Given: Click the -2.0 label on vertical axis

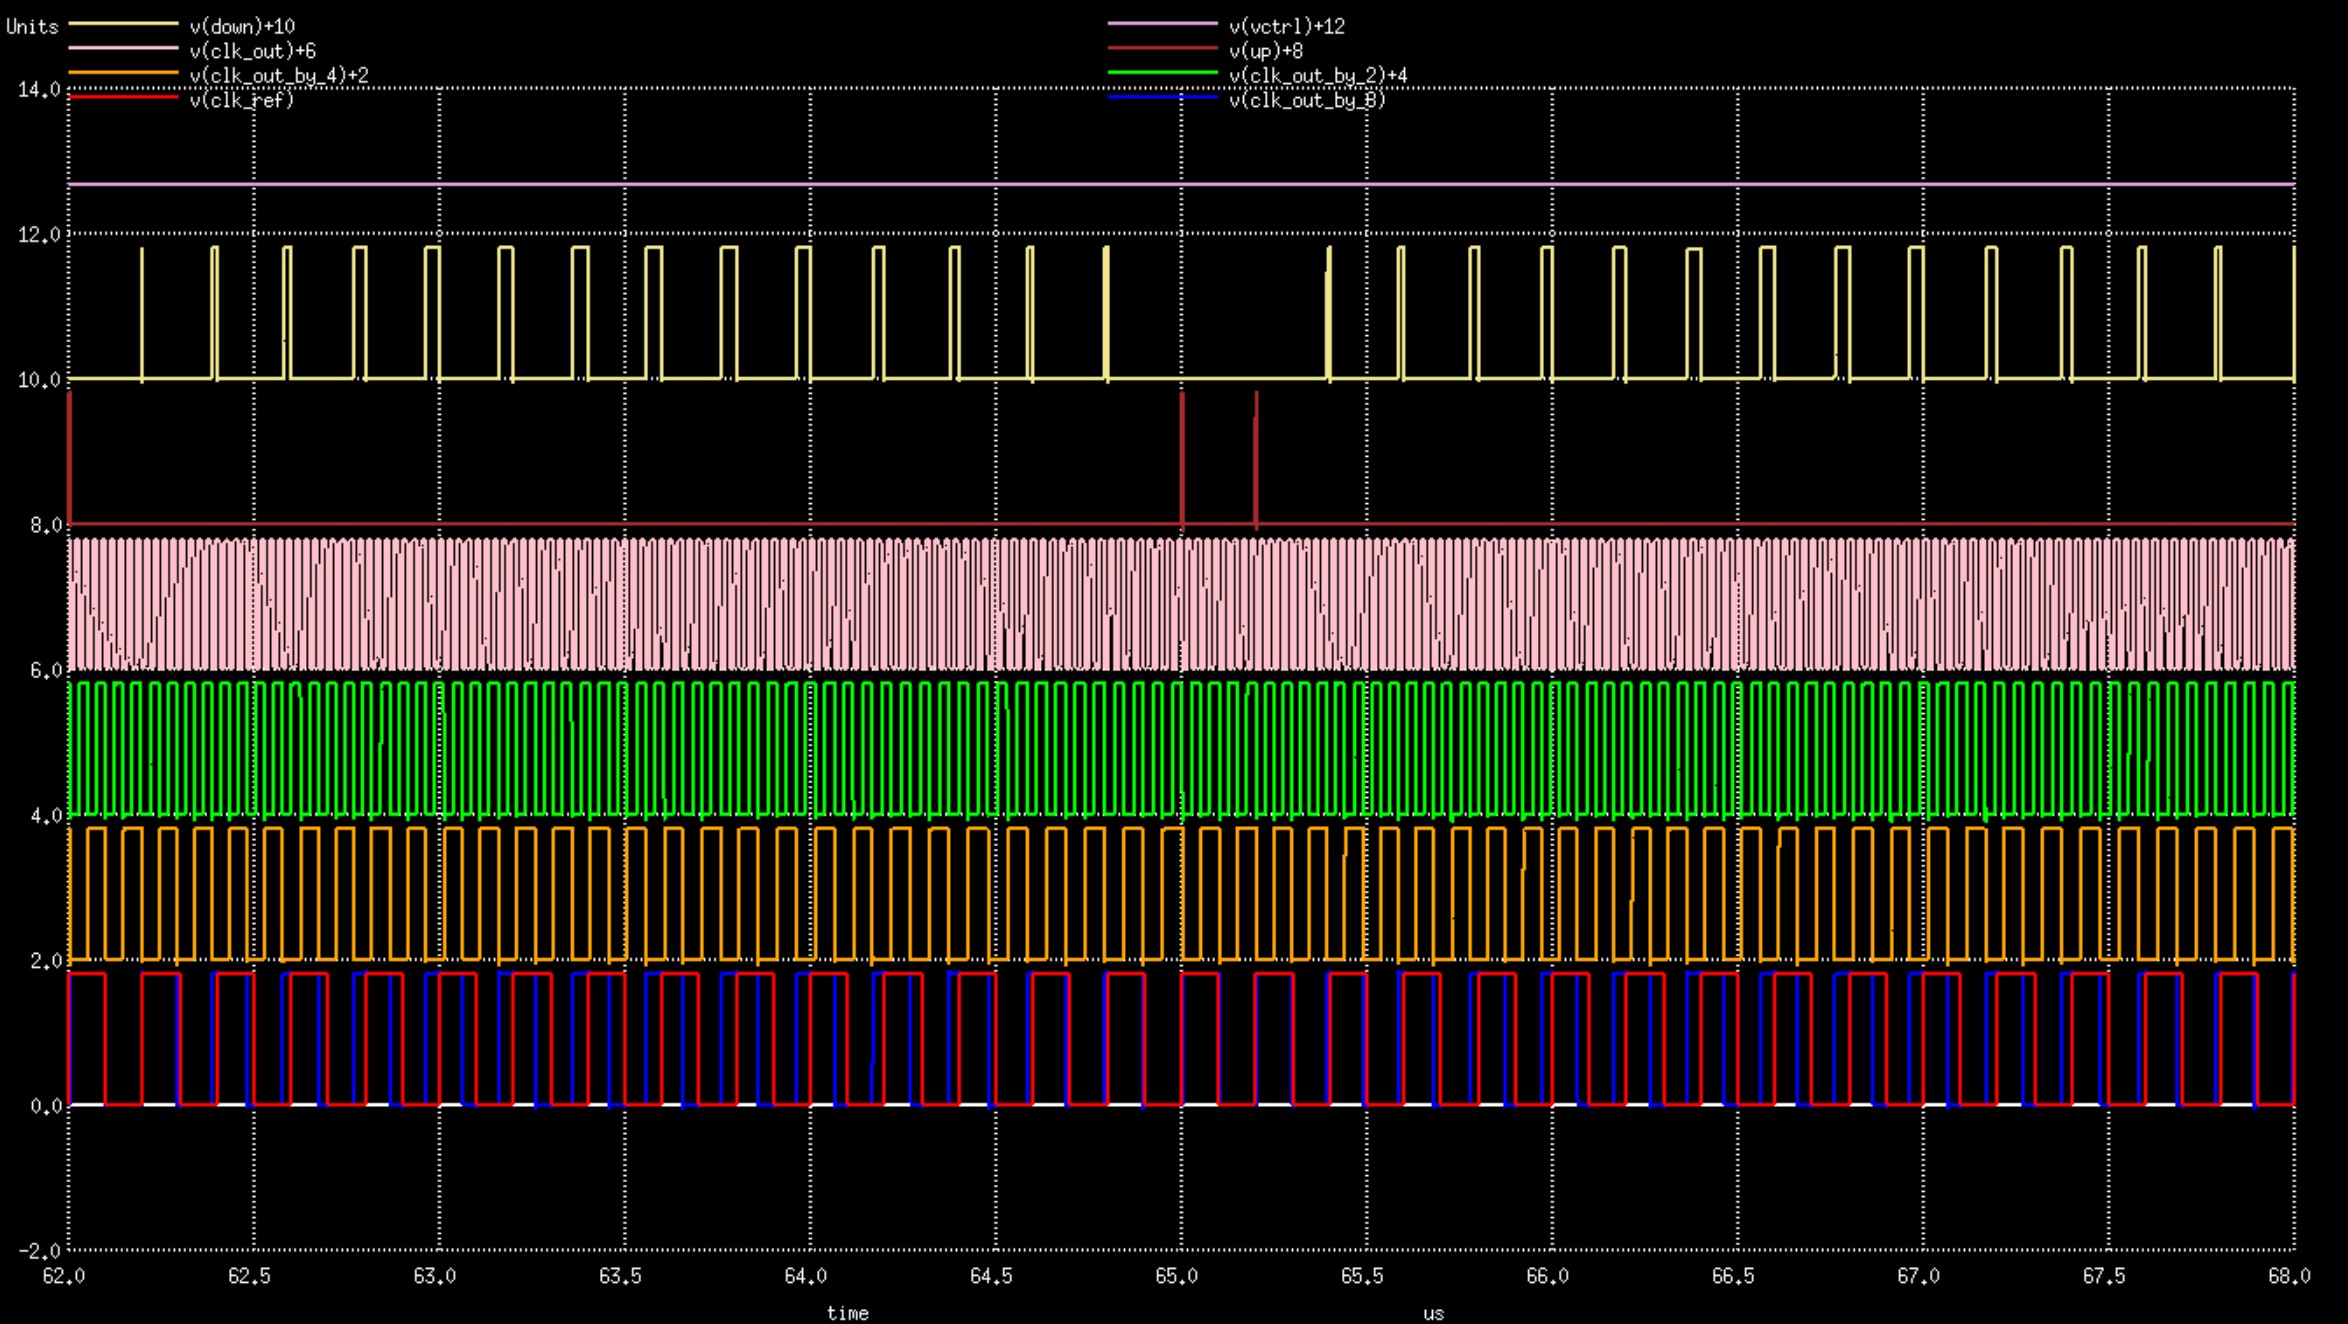Looking at the screenshot, I should pos(39,1251).
